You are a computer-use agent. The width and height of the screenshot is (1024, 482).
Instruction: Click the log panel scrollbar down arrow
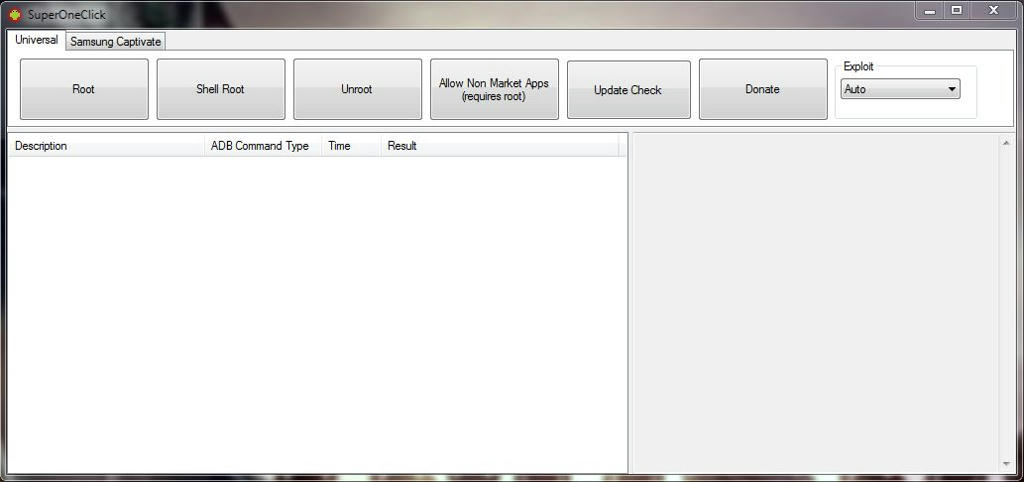point(1006,464)
